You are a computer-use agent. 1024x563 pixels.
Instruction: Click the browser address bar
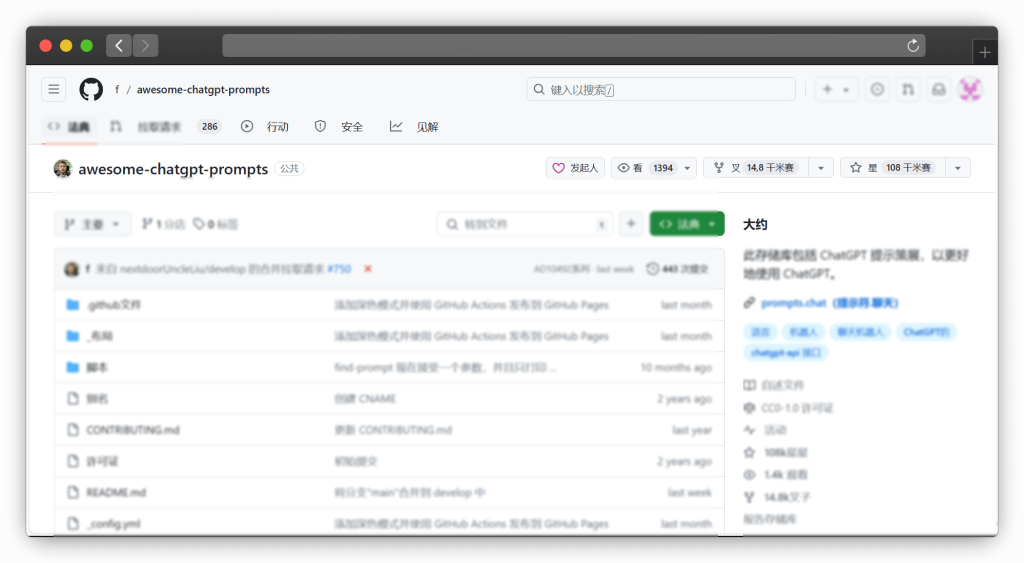(x=573, y=45)
